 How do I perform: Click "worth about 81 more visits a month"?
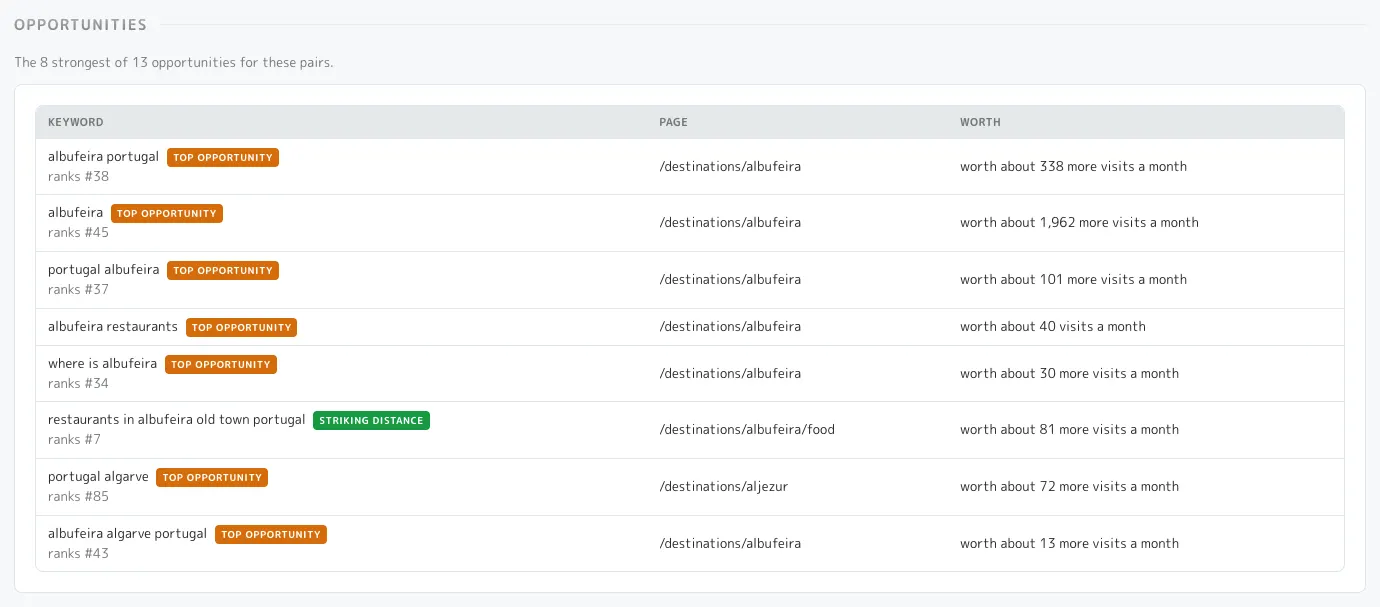pos(1069,430)
